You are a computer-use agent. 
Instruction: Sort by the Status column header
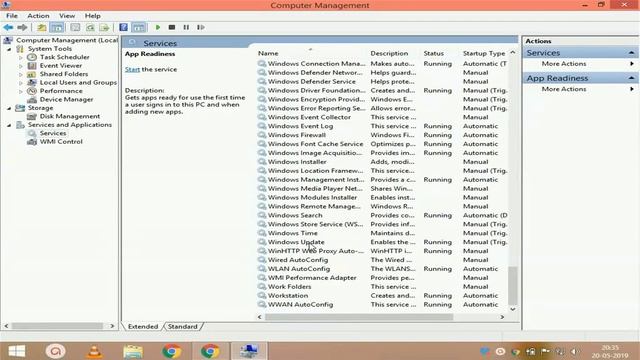433,53
